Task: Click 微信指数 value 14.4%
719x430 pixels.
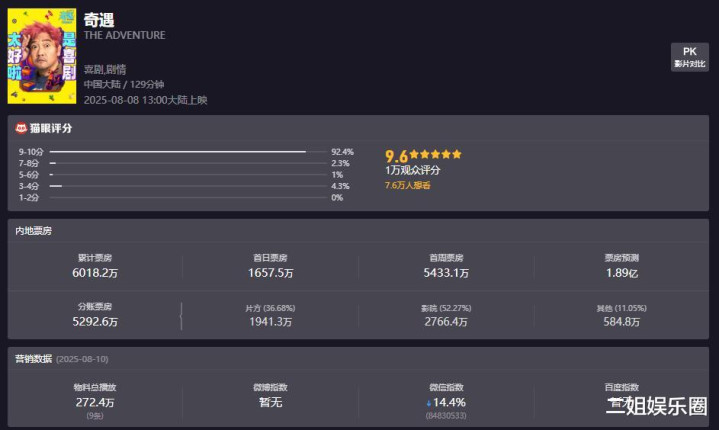Action: pos(449,402)
